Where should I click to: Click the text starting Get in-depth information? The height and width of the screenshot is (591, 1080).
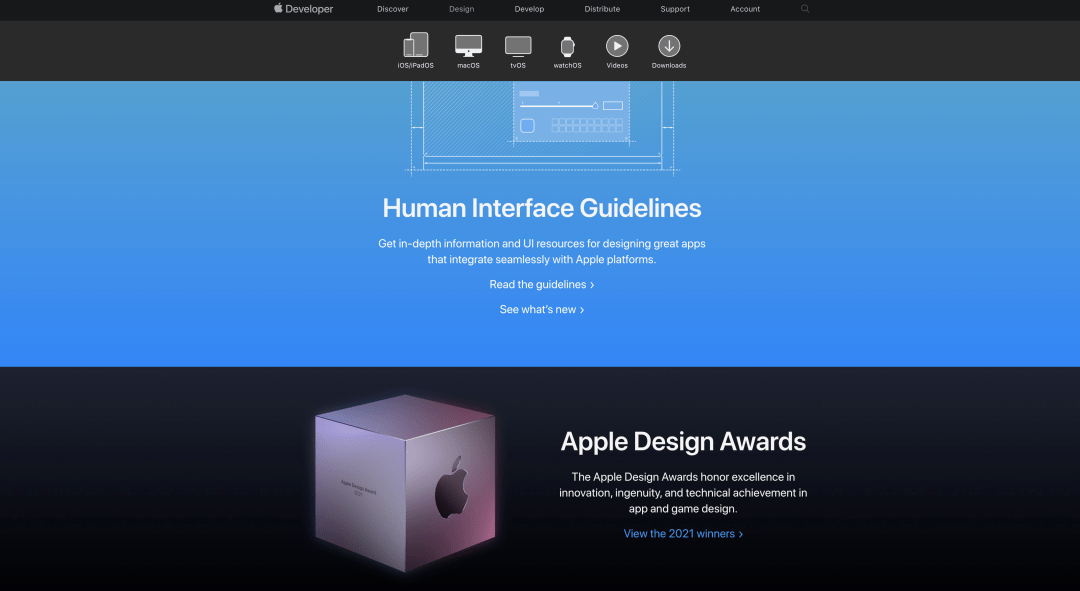pyautogui.click(x=542, y=251)
